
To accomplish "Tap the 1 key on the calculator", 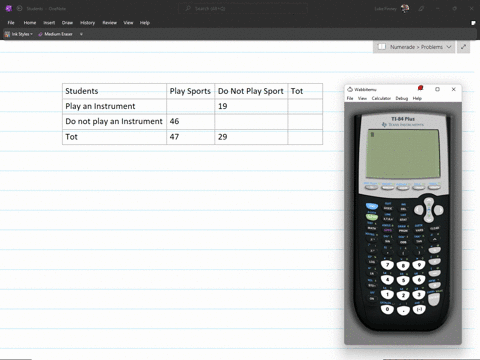I will [387, 295].
